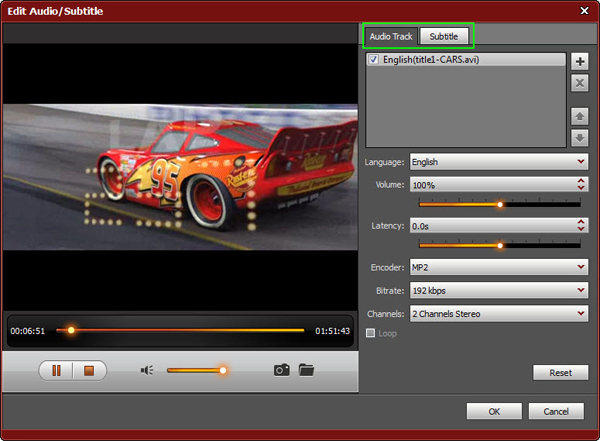Open the Bitrate 192 kbps dropdown
Image resolution: width=600 pixels, height=441 pixels.
click(499, 291)
